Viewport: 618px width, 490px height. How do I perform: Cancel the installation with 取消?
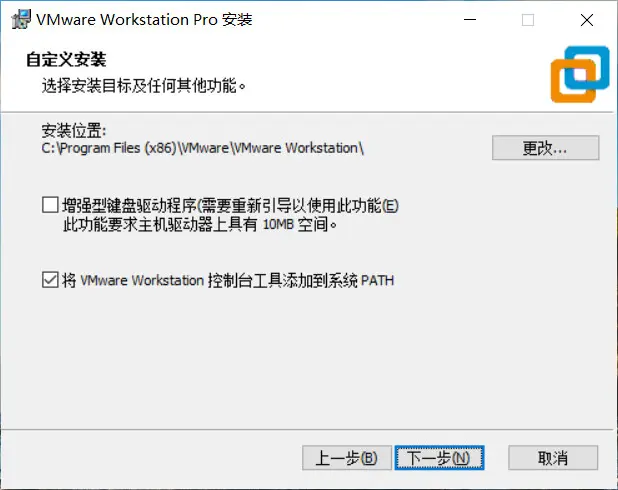pyautogui.click(x=553, y=458)
